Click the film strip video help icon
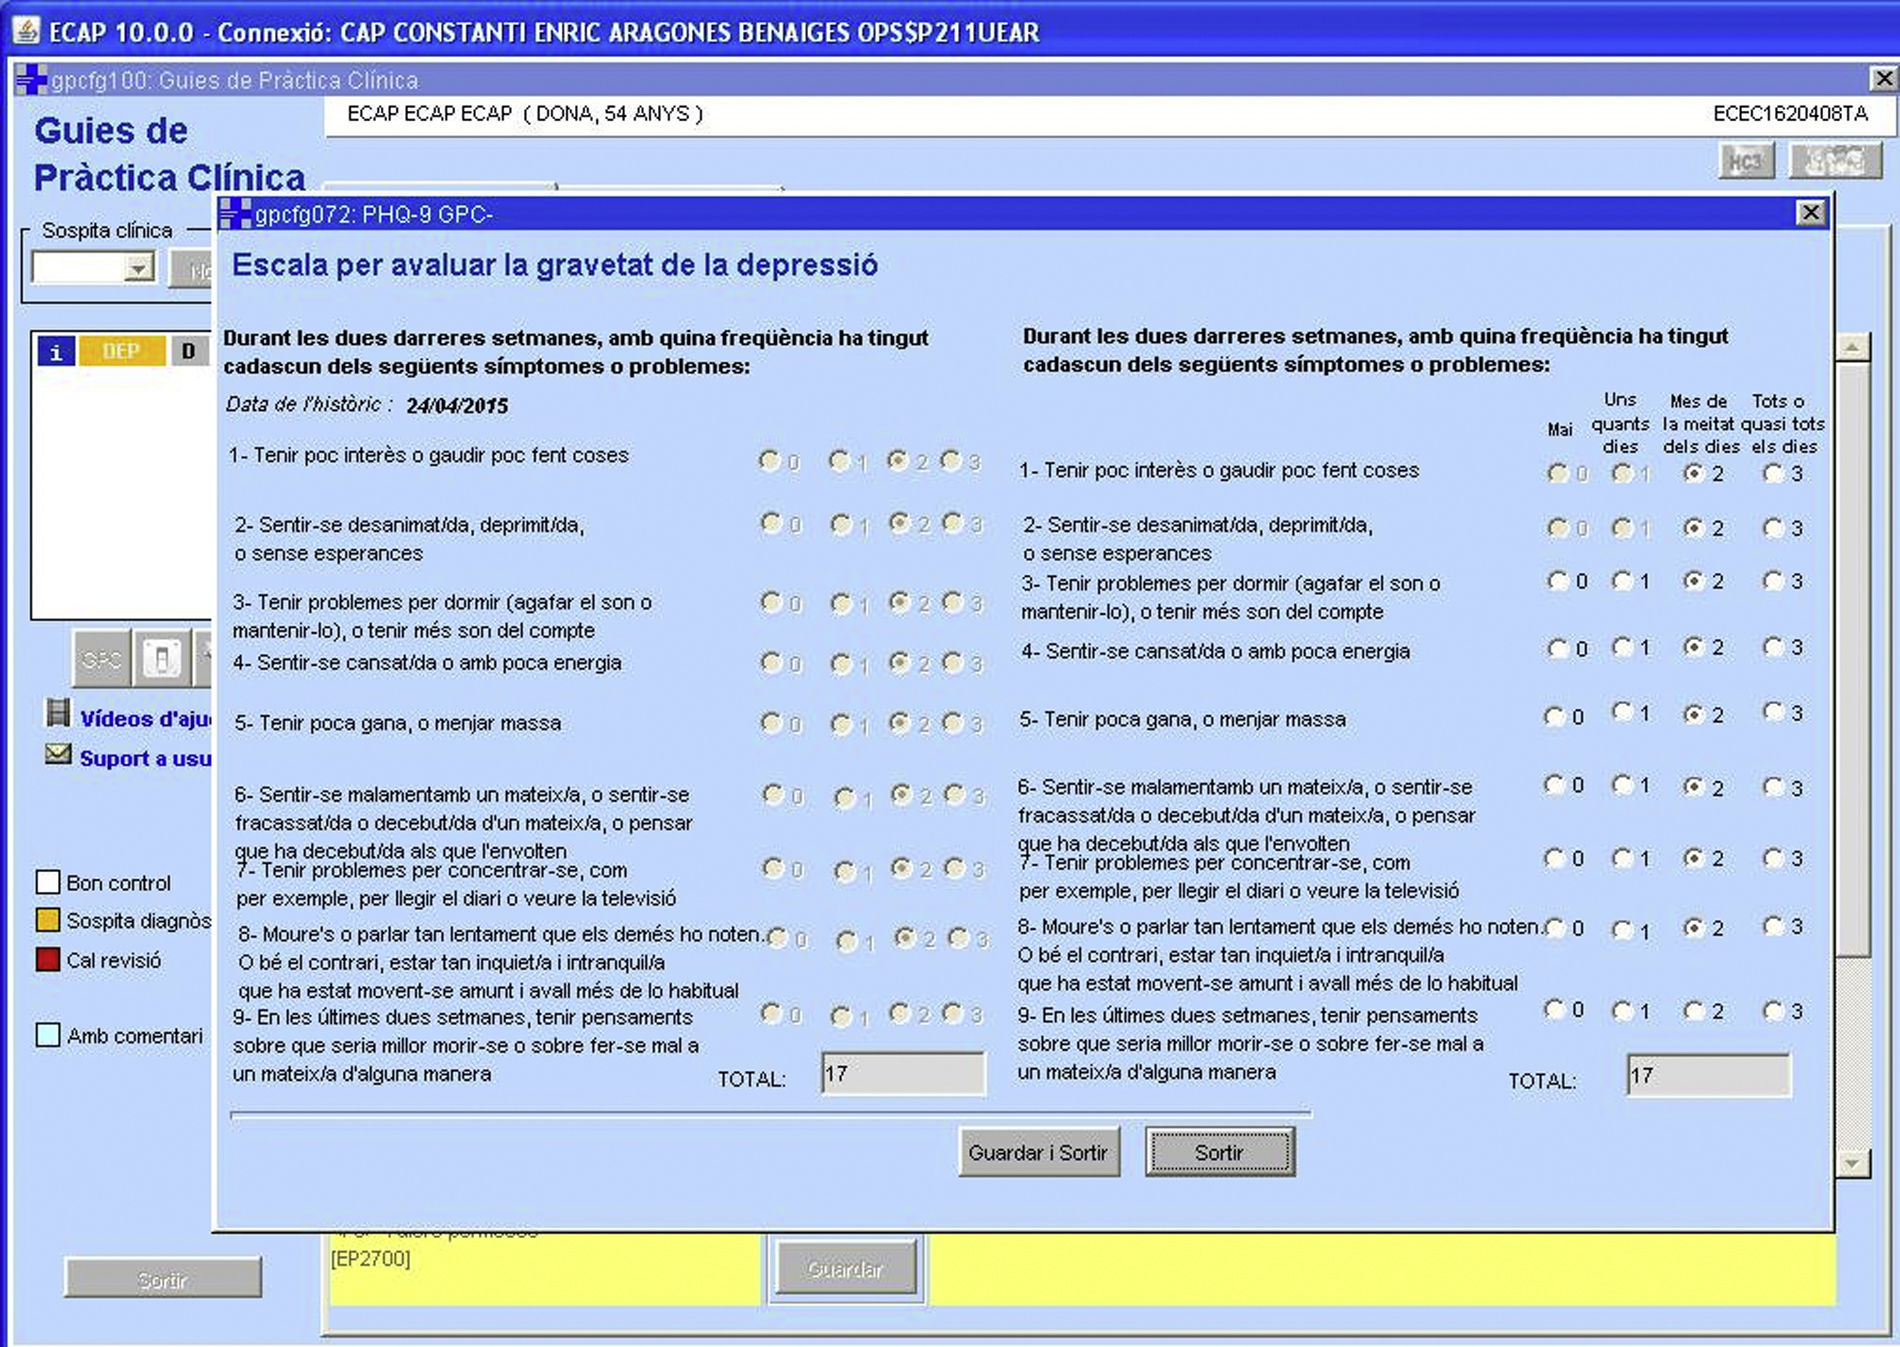 coord(59,714)
